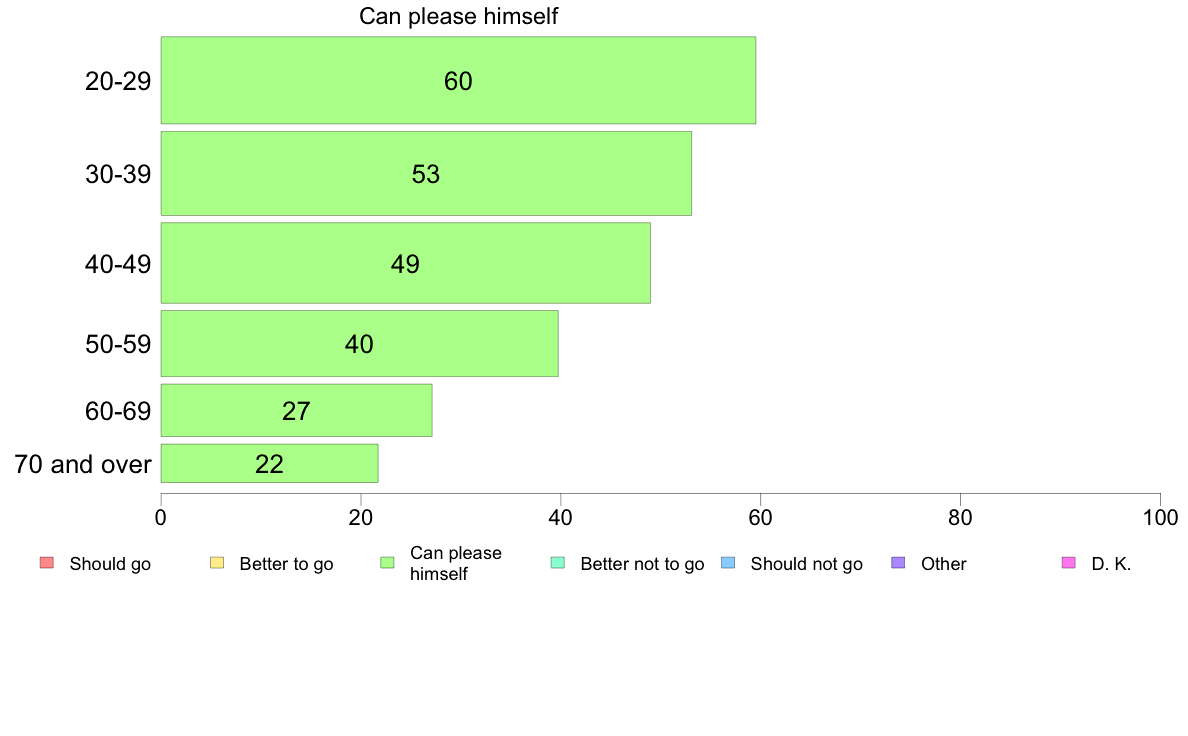Click the Can please himself chart title
Viewport: 1188px width, 736px height.
(459, 16)
